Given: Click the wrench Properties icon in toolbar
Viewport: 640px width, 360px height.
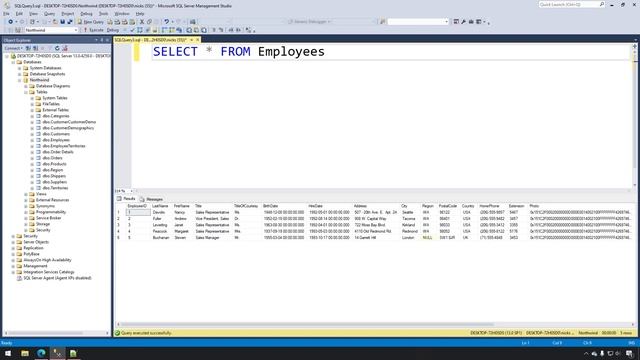Looking at the screenshot, I should coord(463,22).
